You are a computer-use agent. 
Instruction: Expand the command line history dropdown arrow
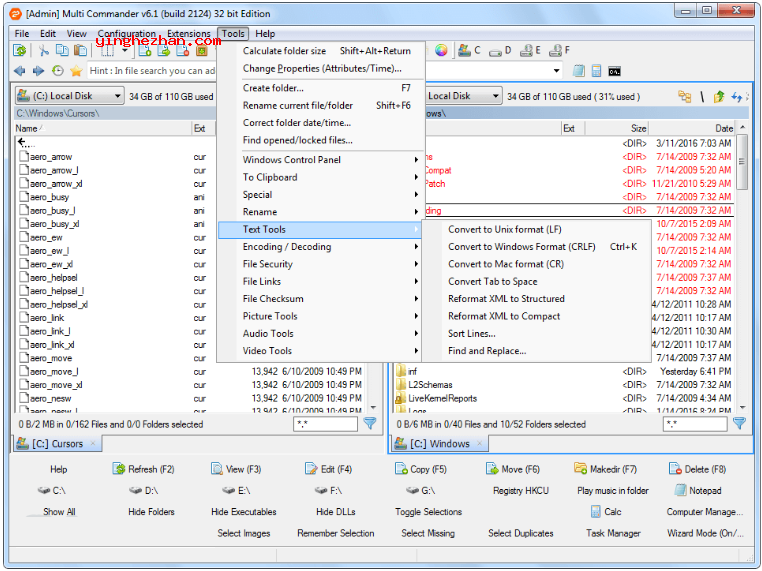click(x=555, y=71)
